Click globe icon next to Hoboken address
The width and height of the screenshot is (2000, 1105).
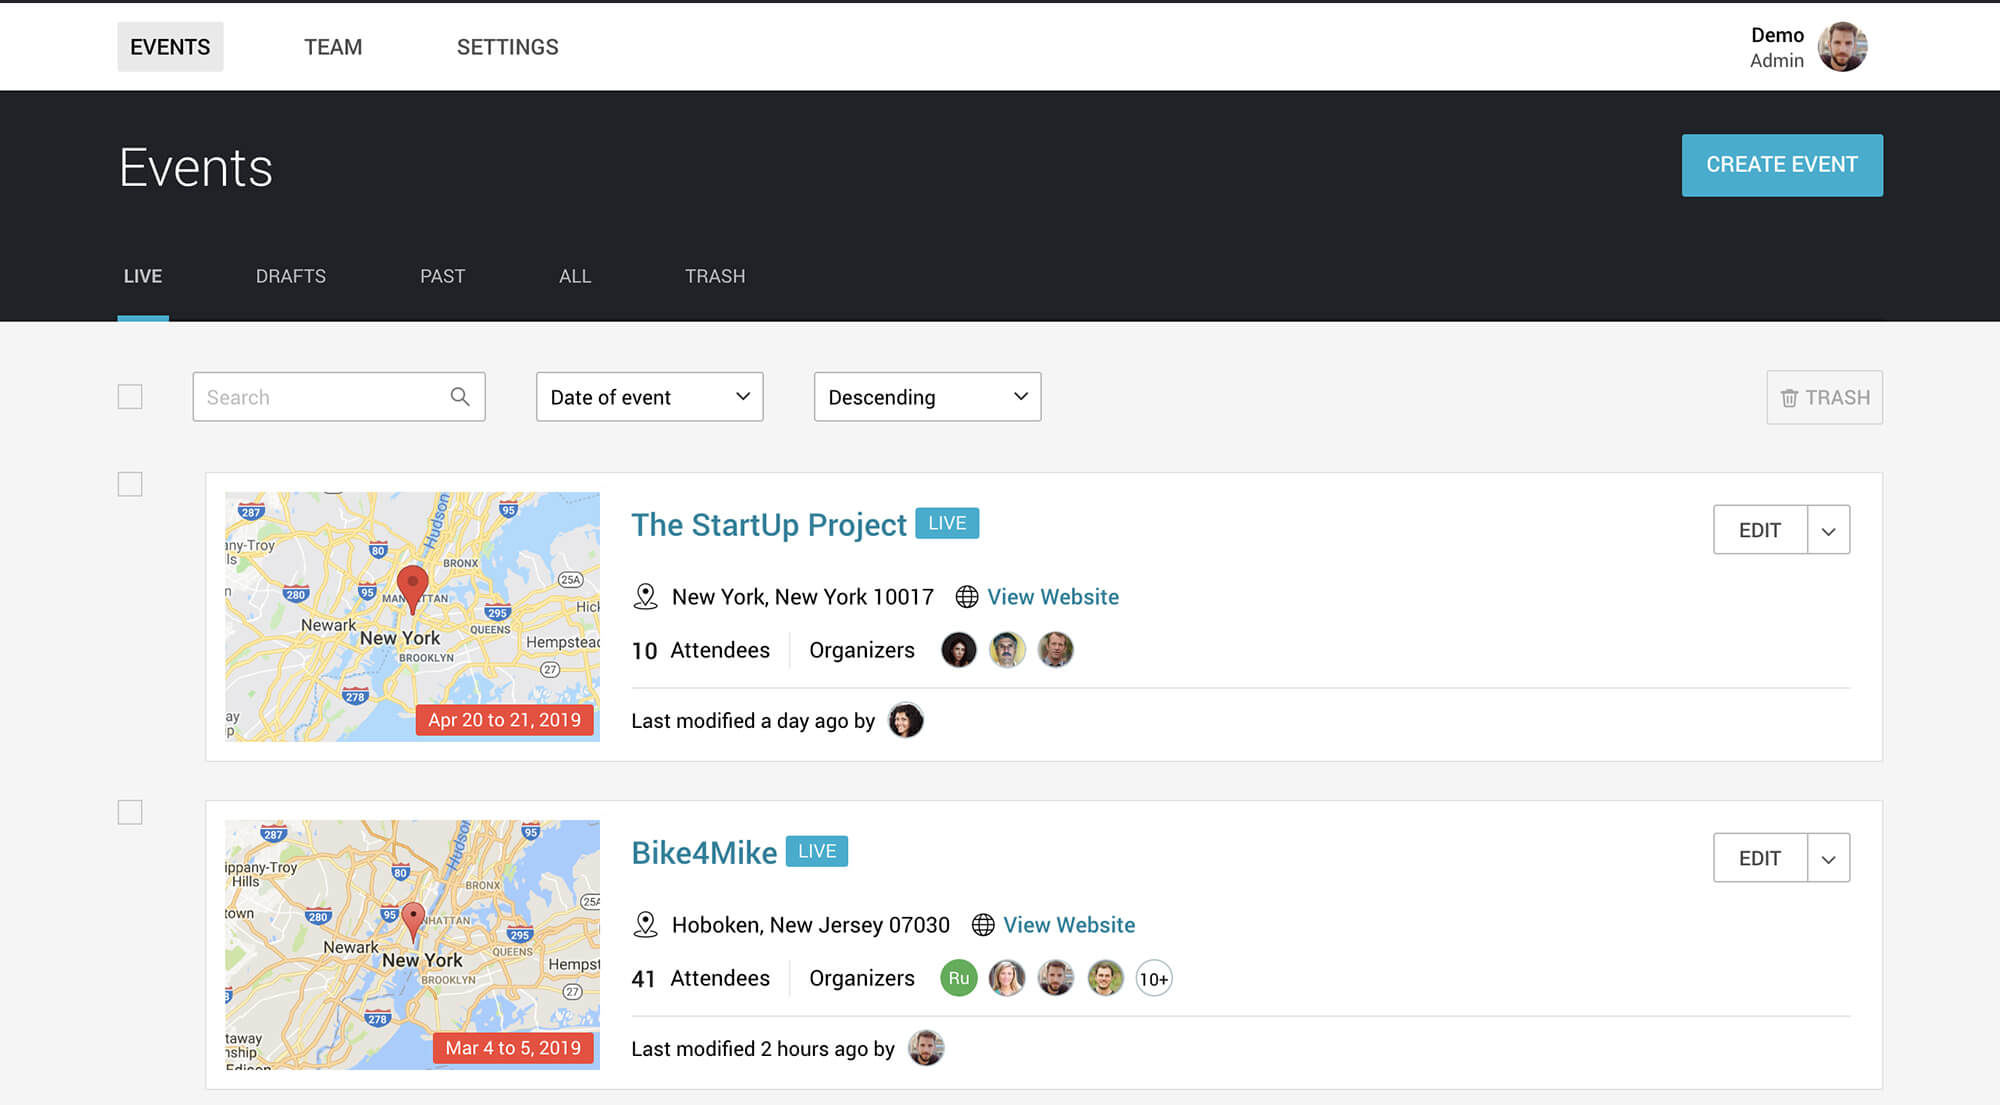pos(983,925)
